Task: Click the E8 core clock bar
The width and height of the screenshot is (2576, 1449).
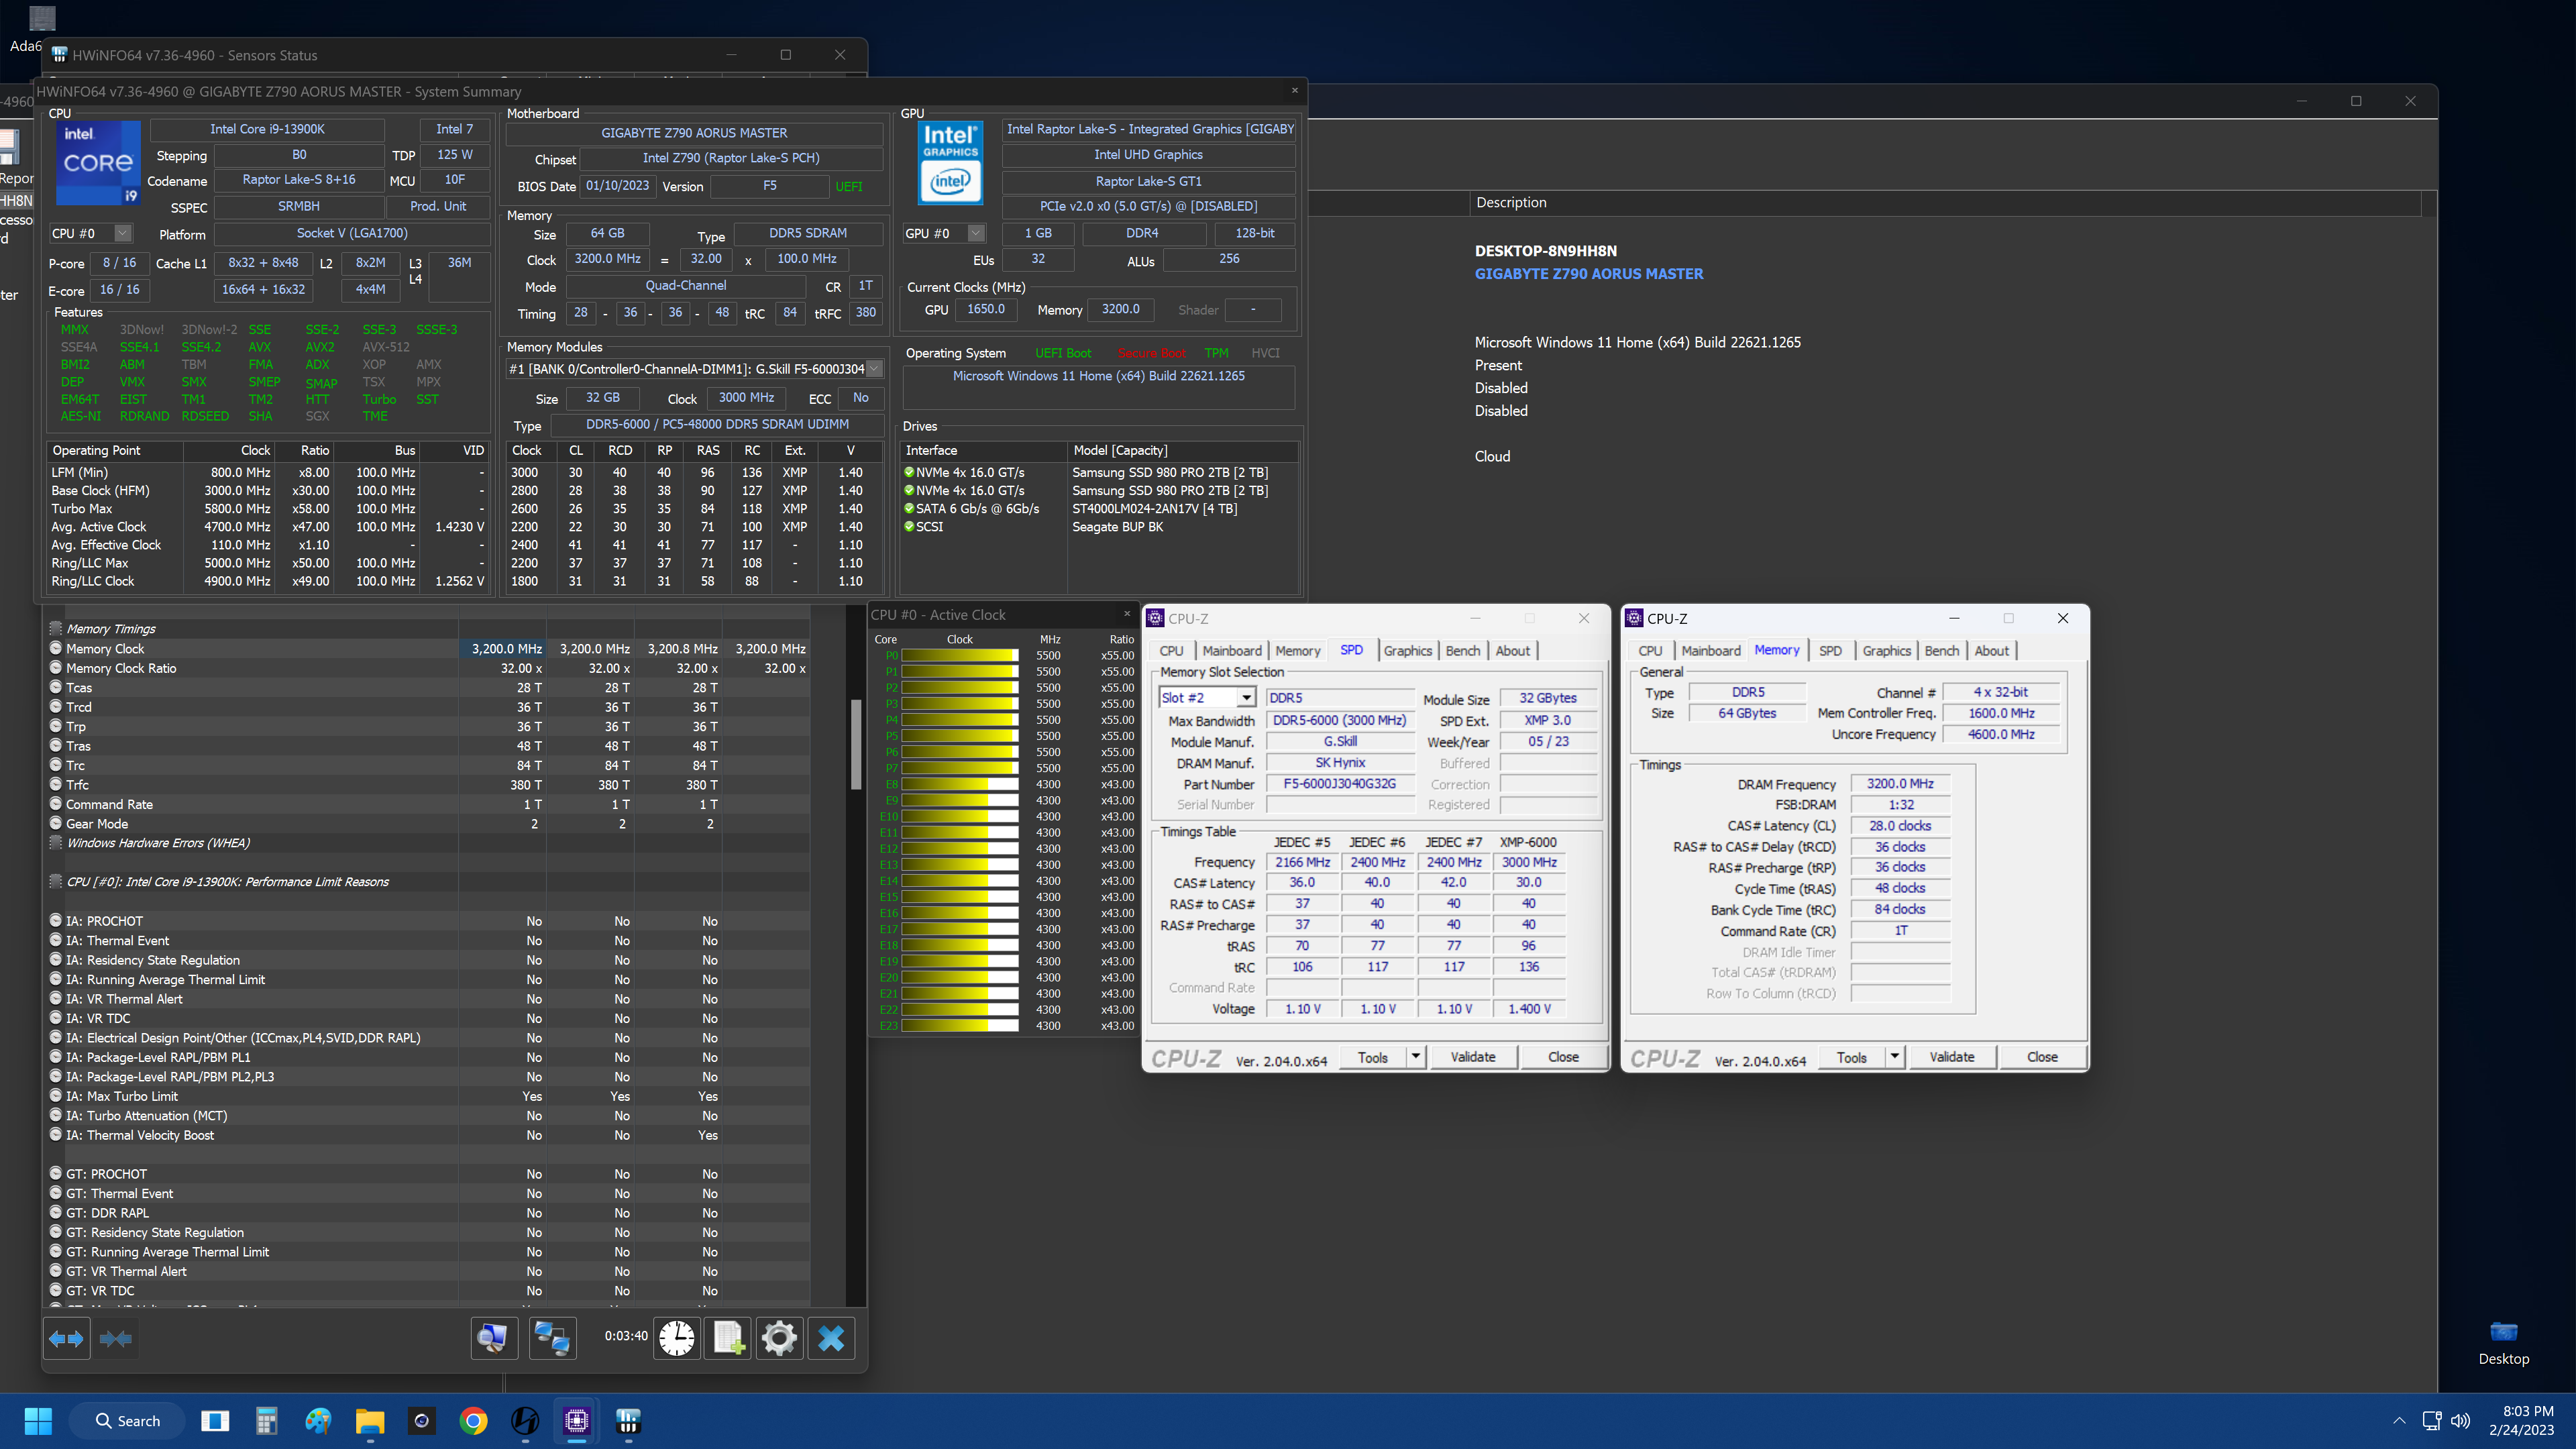Action: coord(960,784)
